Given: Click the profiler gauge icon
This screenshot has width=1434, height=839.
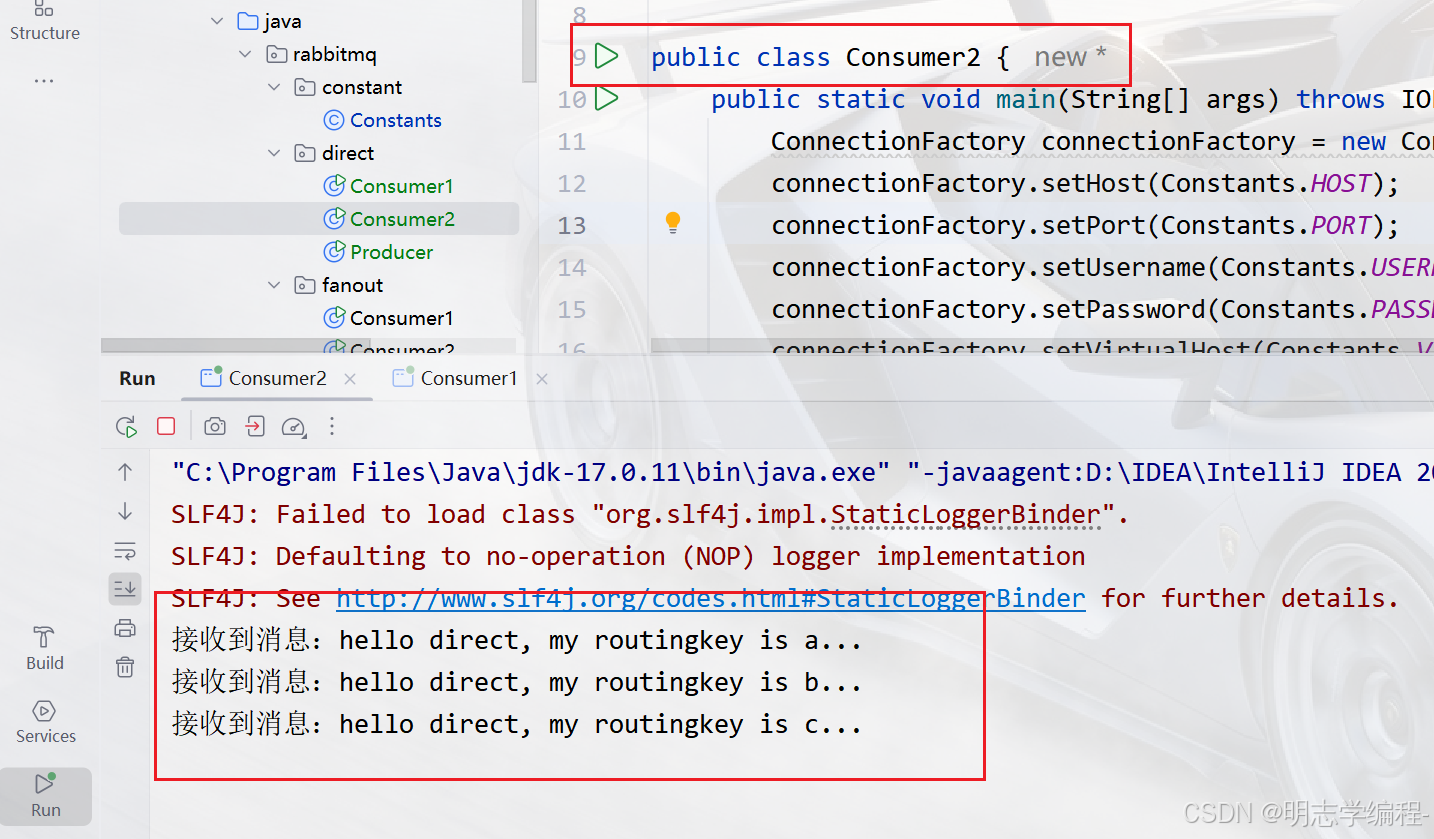Looking at the screenshot, I should point(293,427).
